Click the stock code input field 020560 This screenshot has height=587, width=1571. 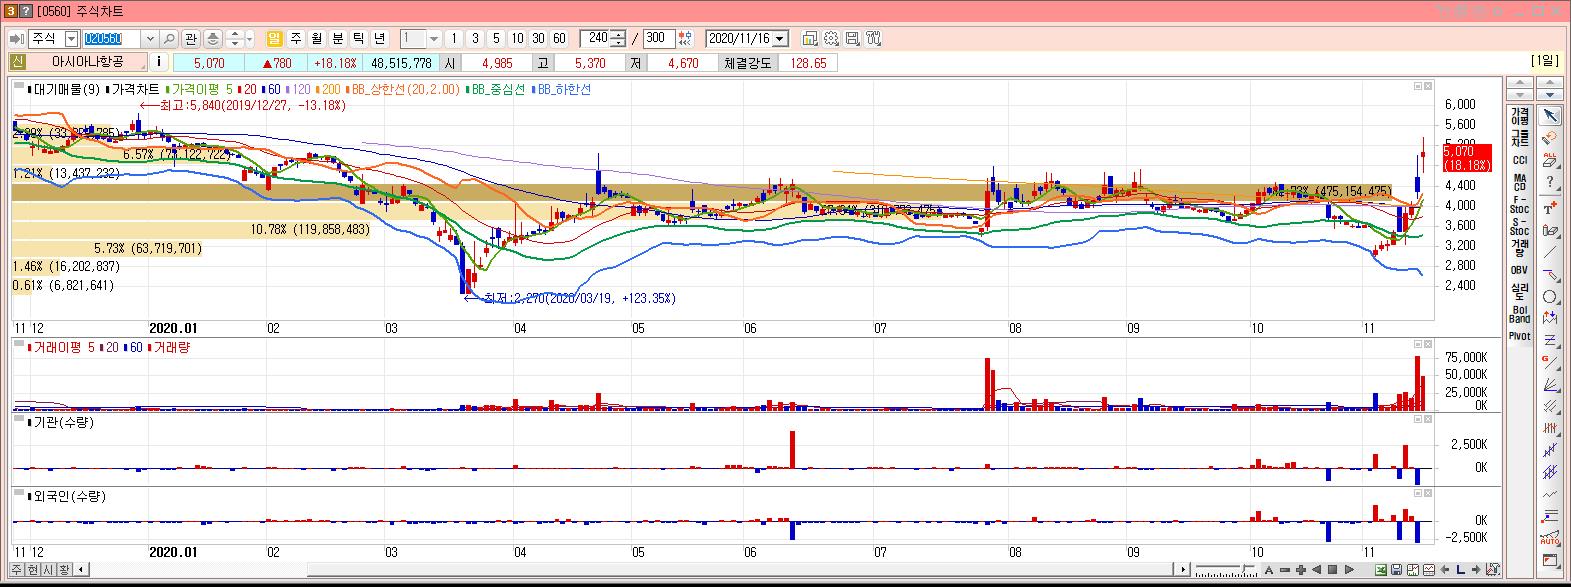tap(113, 39)
